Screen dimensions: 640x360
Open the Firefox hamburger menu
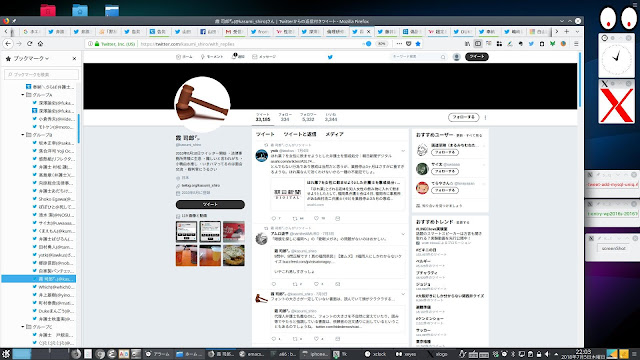click(x=576, y=44)
